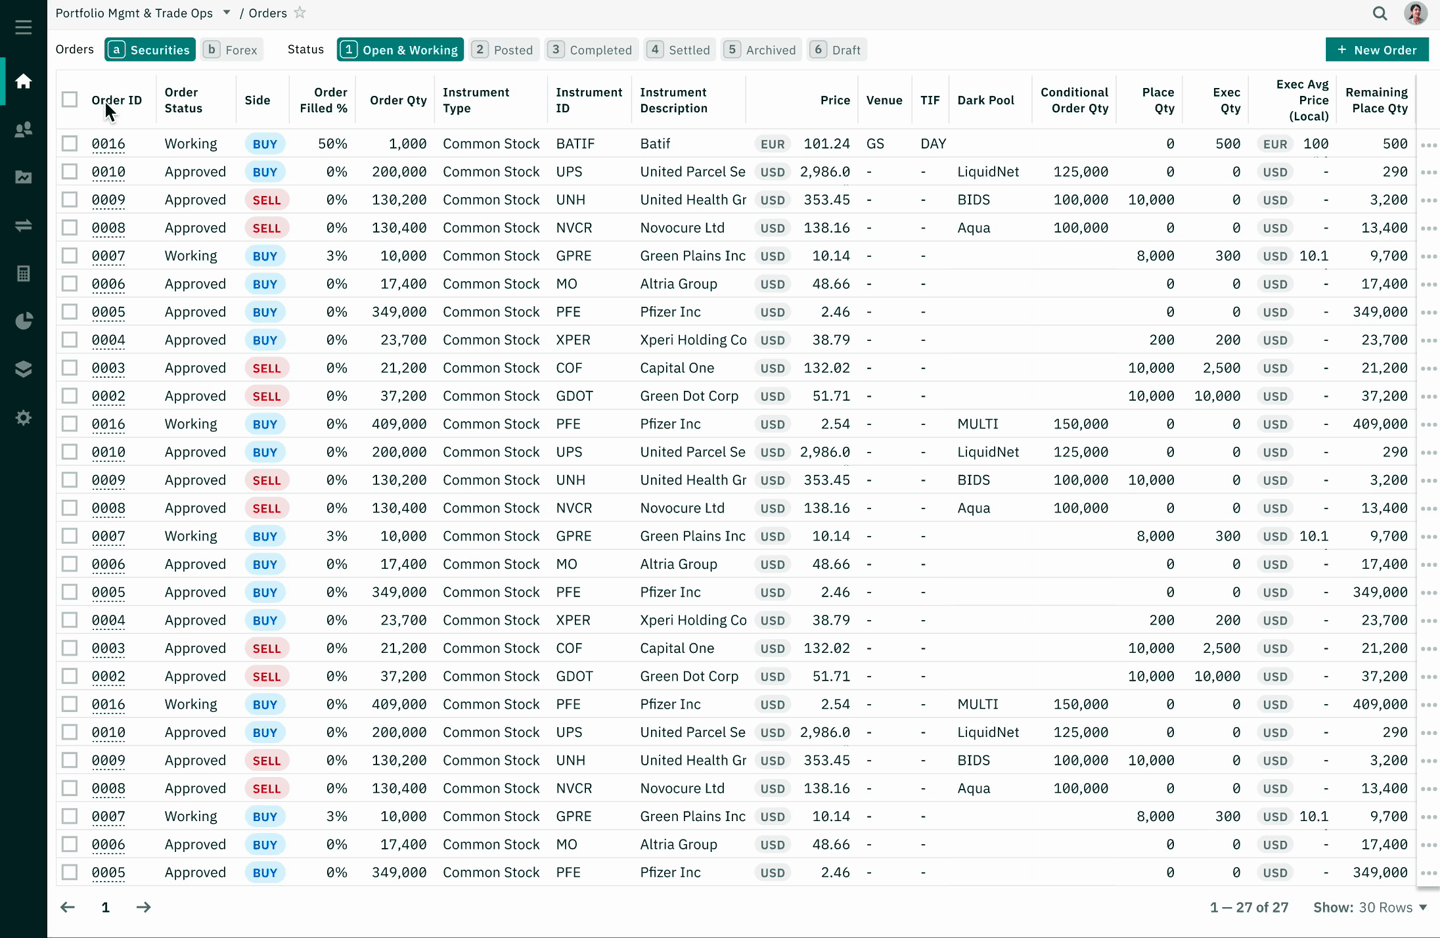
Task: Go to next page arrow
Action: [x=143, y=907]
